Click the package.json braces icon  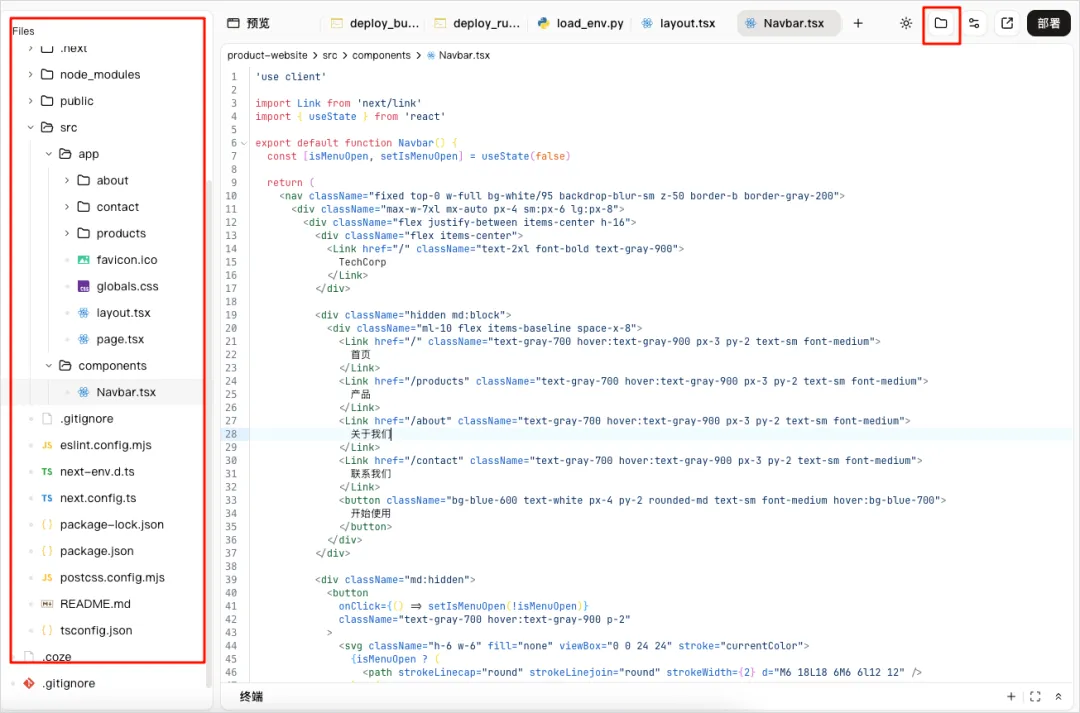pyautogui.click(x=47, y=551)
